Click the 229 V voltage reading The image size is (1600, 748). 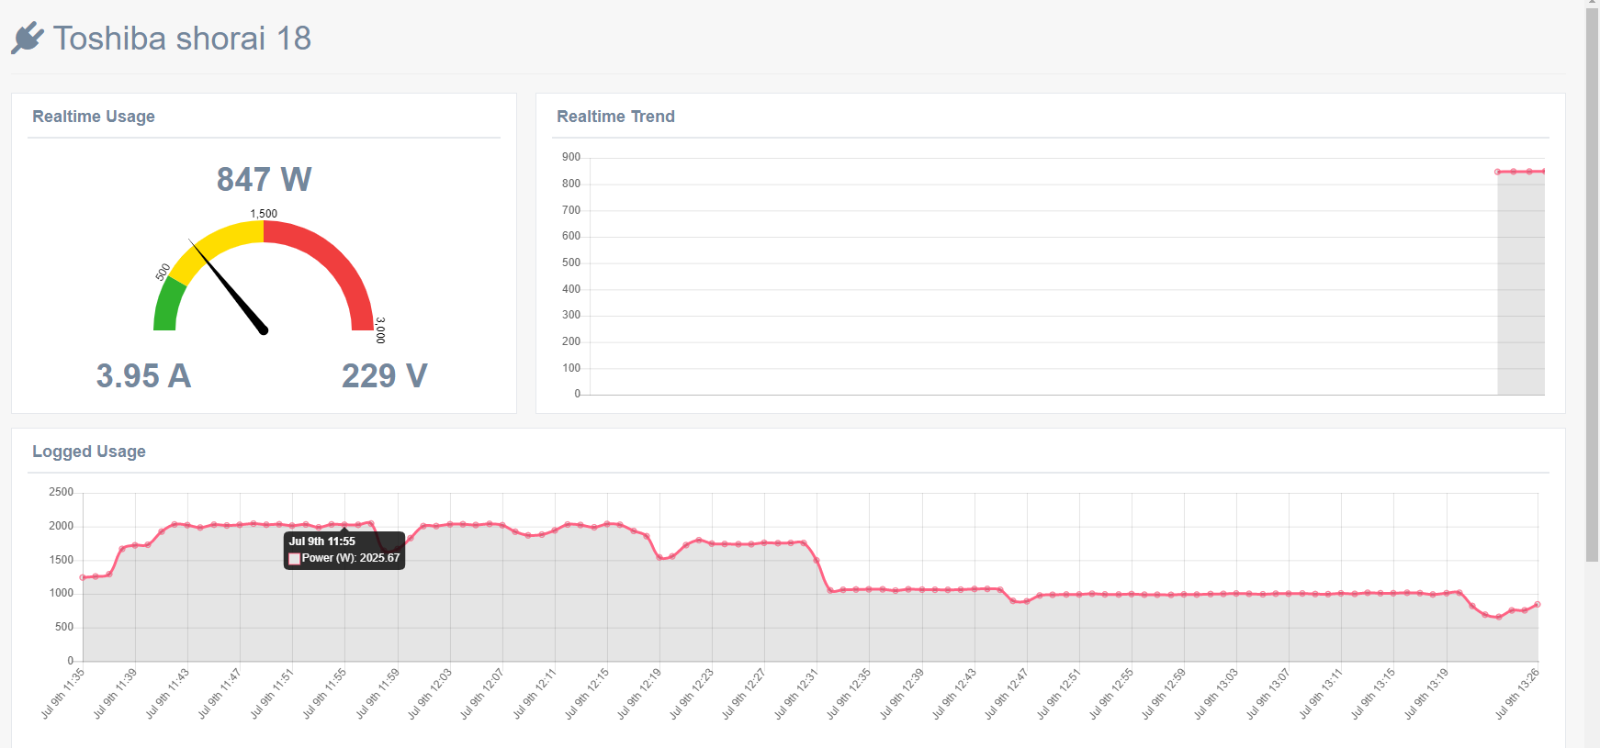pos(385,376)
